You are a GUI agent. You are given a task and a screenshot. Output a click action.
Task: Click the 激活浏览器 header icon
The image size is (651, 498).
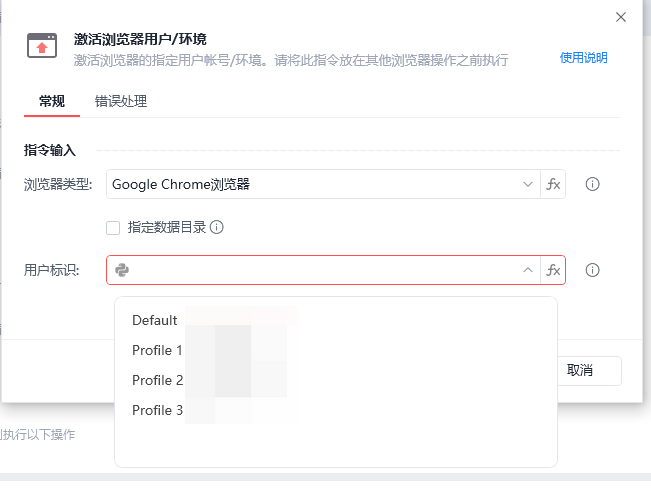(42, 46)
